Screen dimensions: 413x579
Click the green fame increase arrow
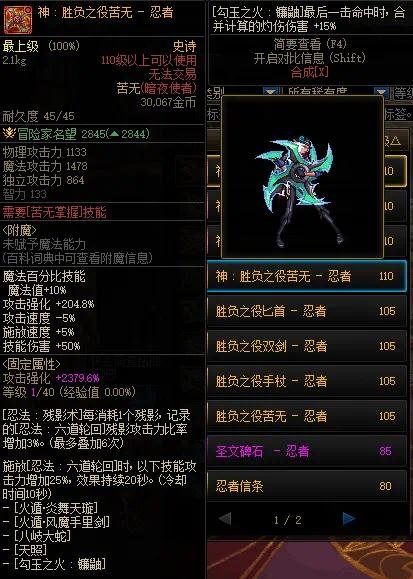[115, 133]
